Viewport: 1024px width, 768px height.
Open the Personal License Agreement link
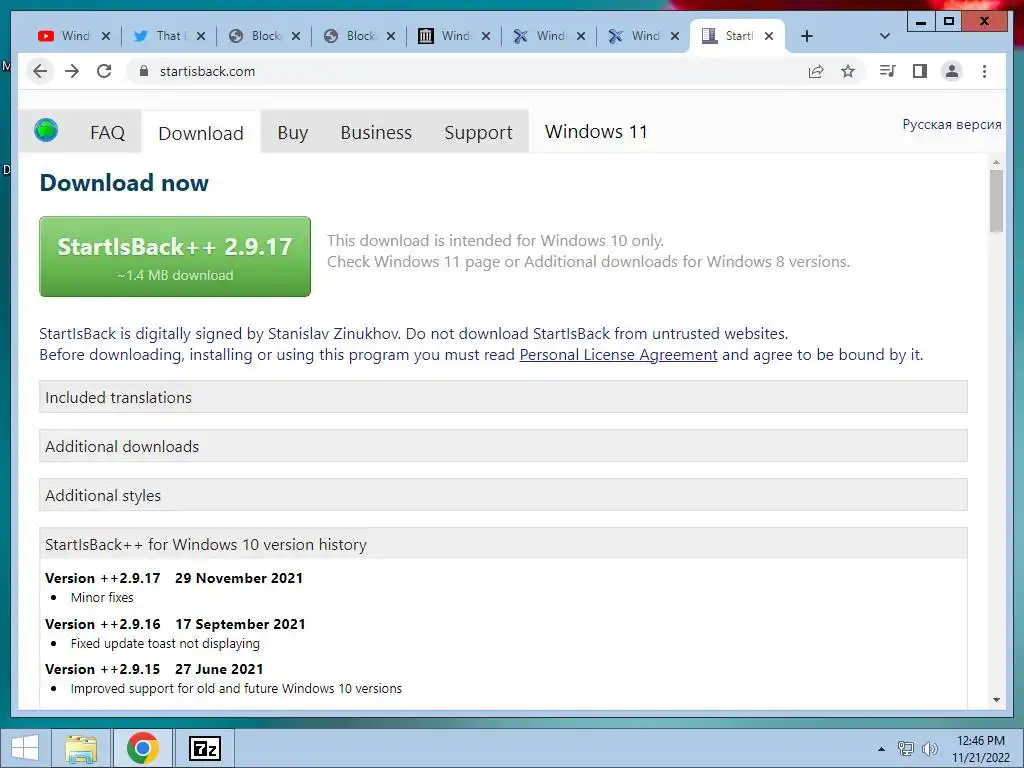tap(618, 355)
